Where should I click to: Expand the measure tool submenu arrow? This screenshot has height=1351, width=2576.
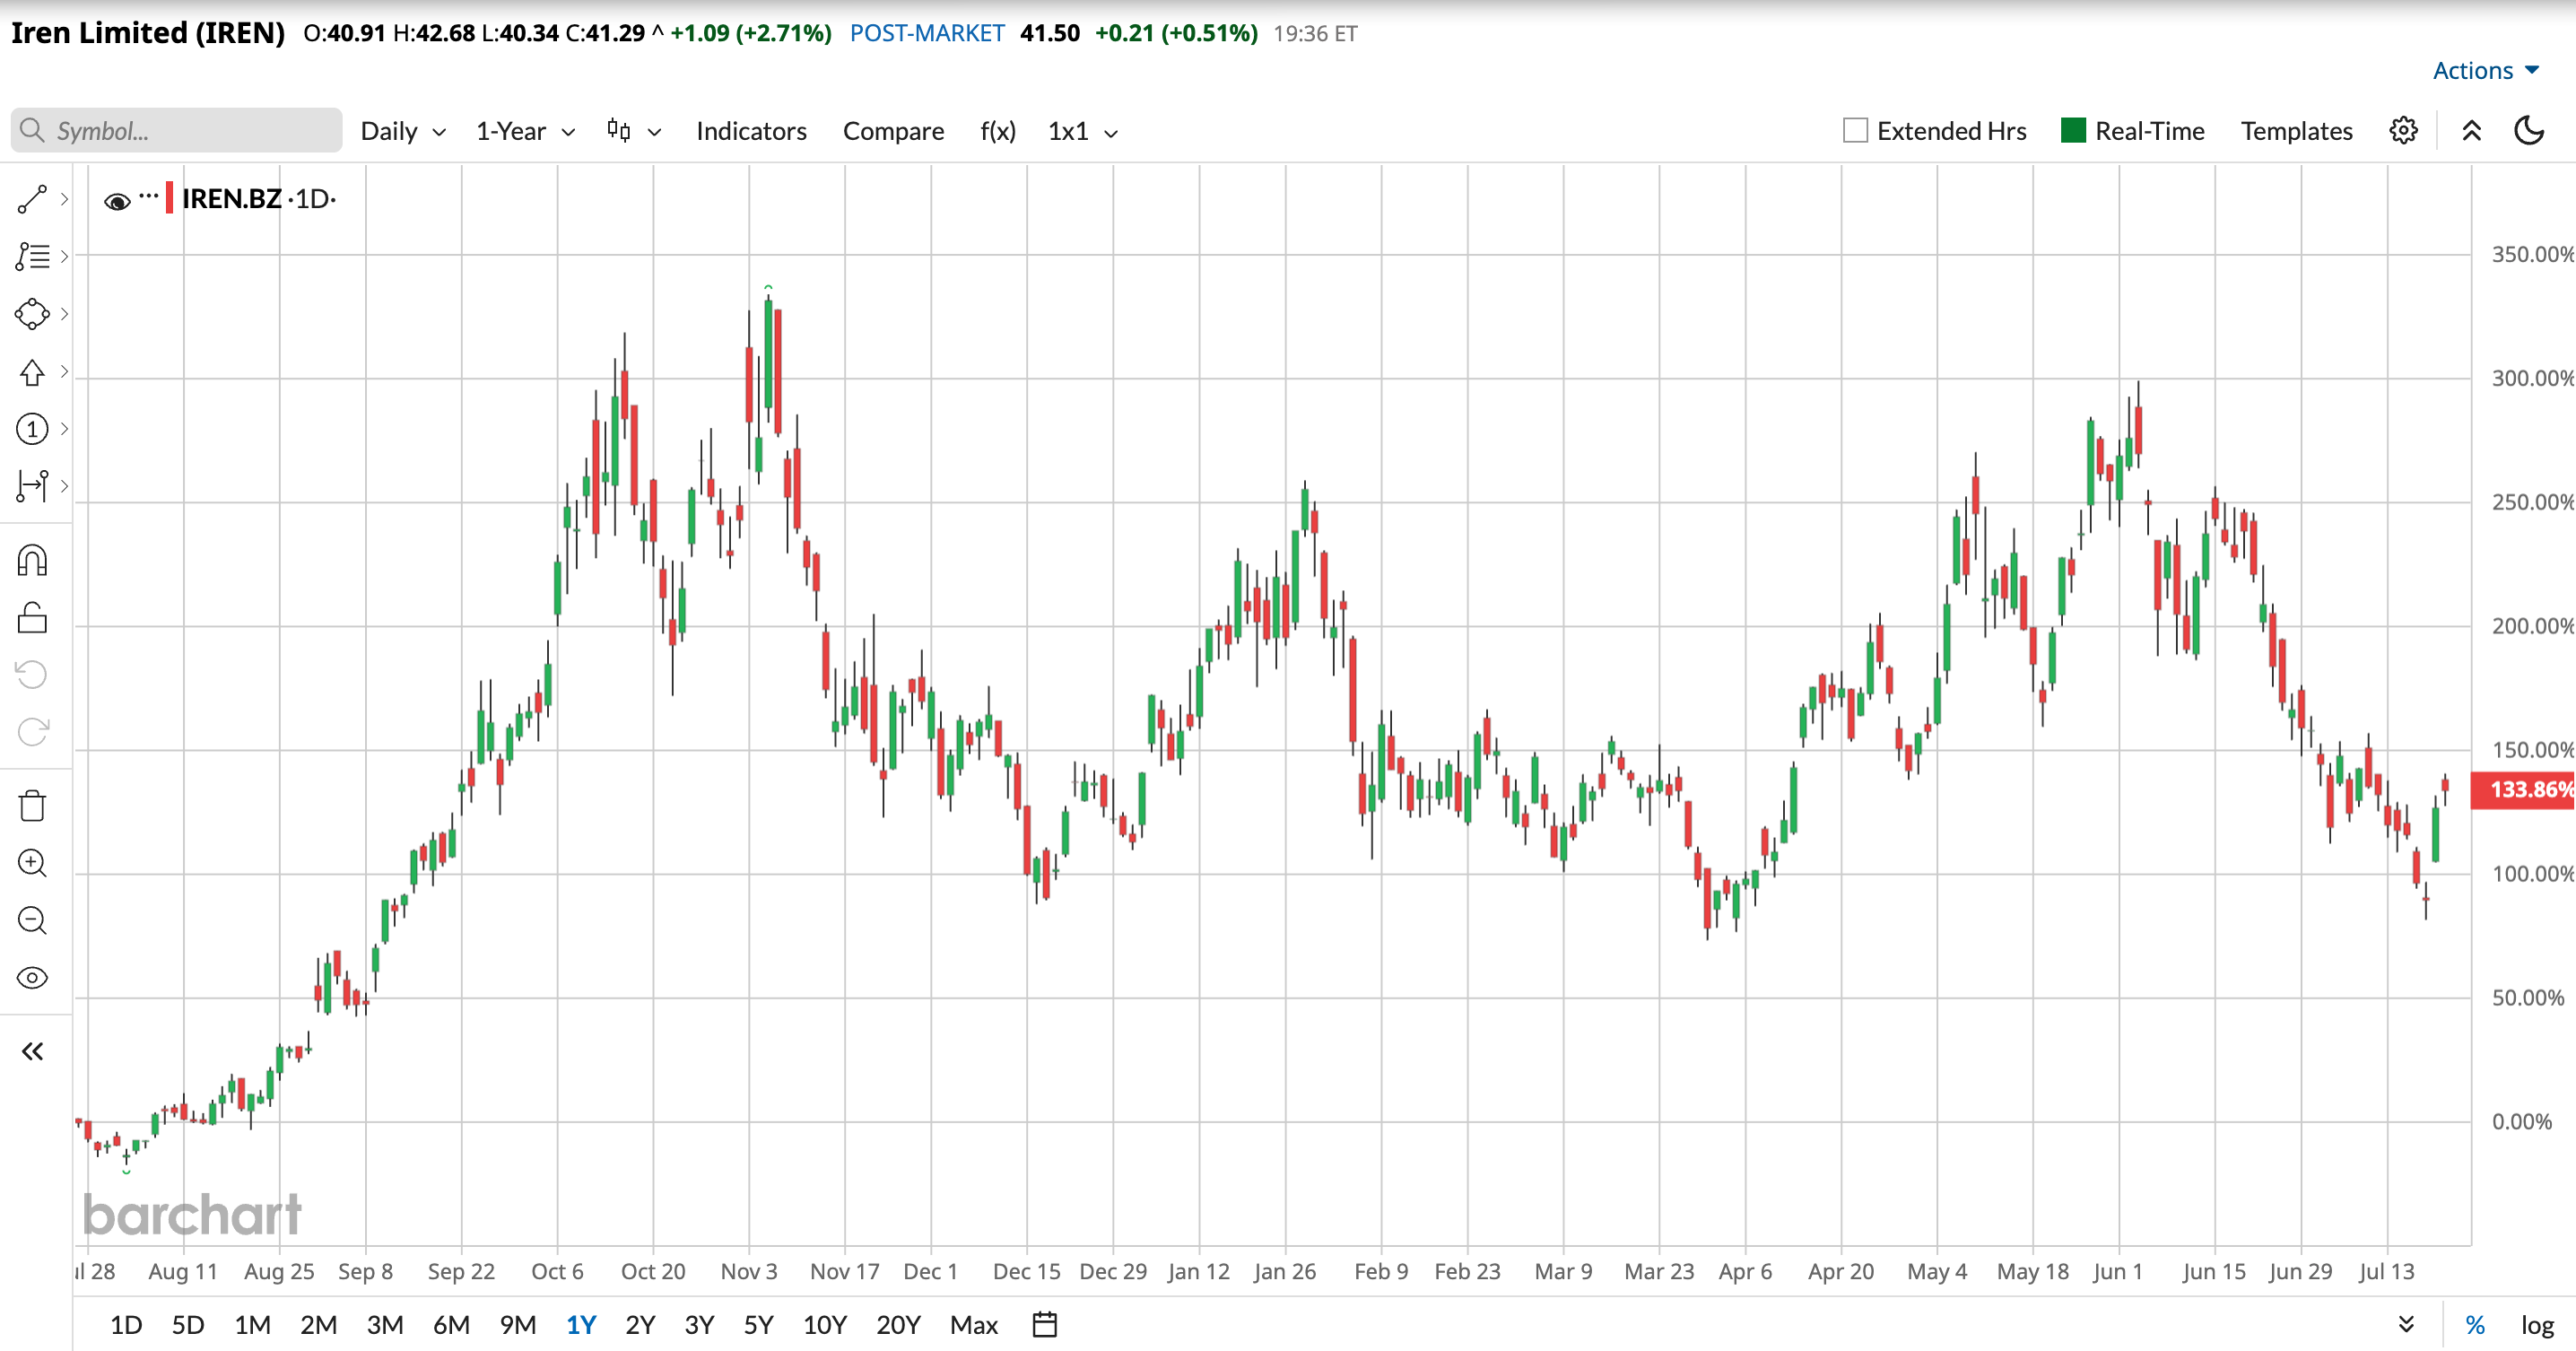click(64, 486)
